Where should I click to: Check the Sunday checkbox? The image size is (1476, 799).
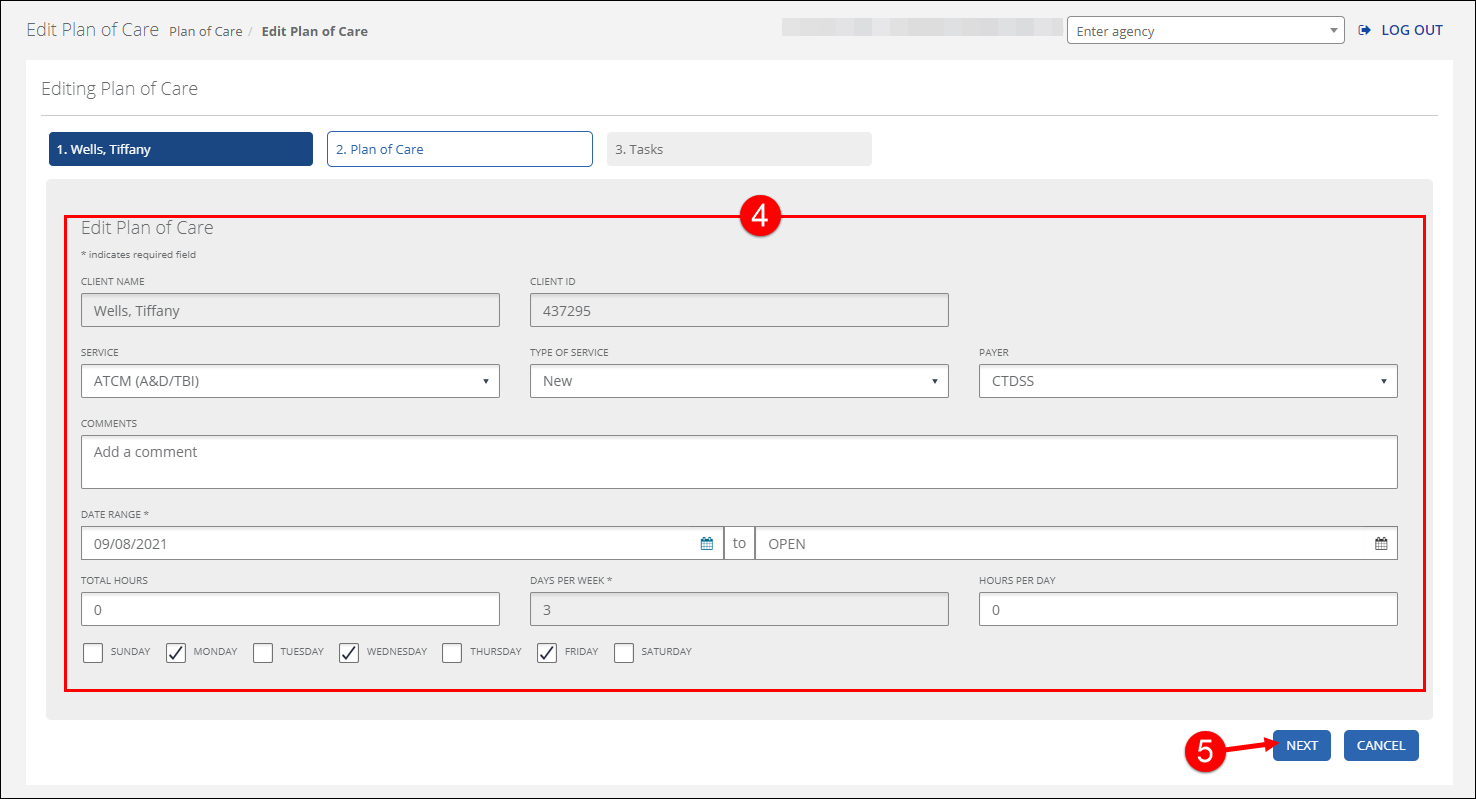click(93, 653)
